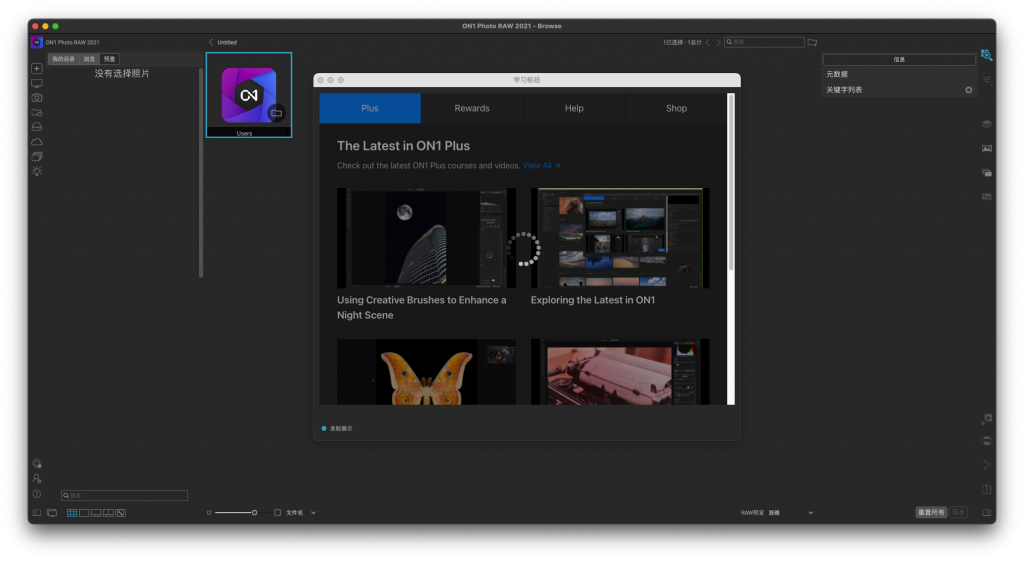Click the ON1 Photo RAW logo icon
The image size is (1024, 561).
click(x=37, y=42)
